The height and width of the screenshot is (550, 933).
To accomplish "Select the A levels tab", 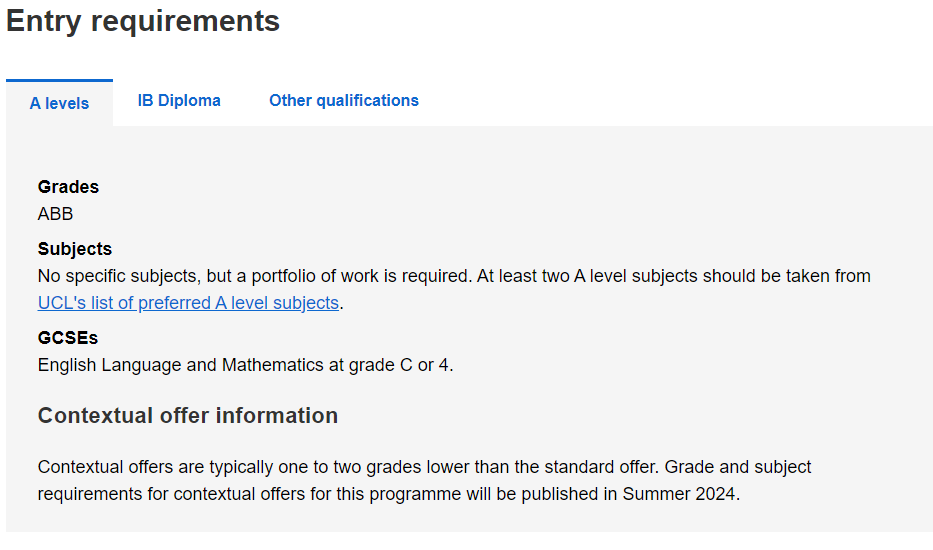I will tap(60, 103).
